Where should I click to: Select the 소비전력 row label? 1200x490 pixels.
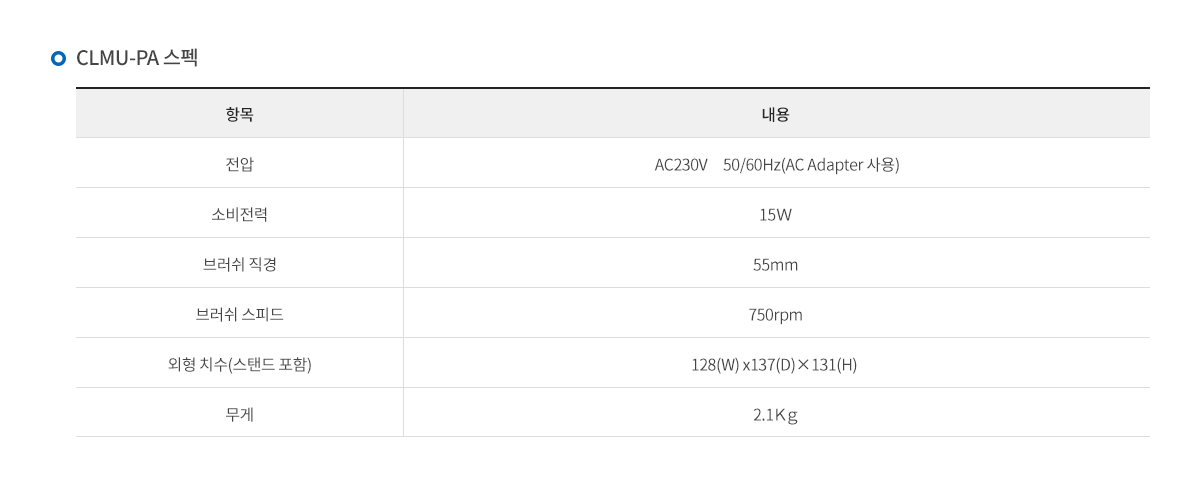240,214
